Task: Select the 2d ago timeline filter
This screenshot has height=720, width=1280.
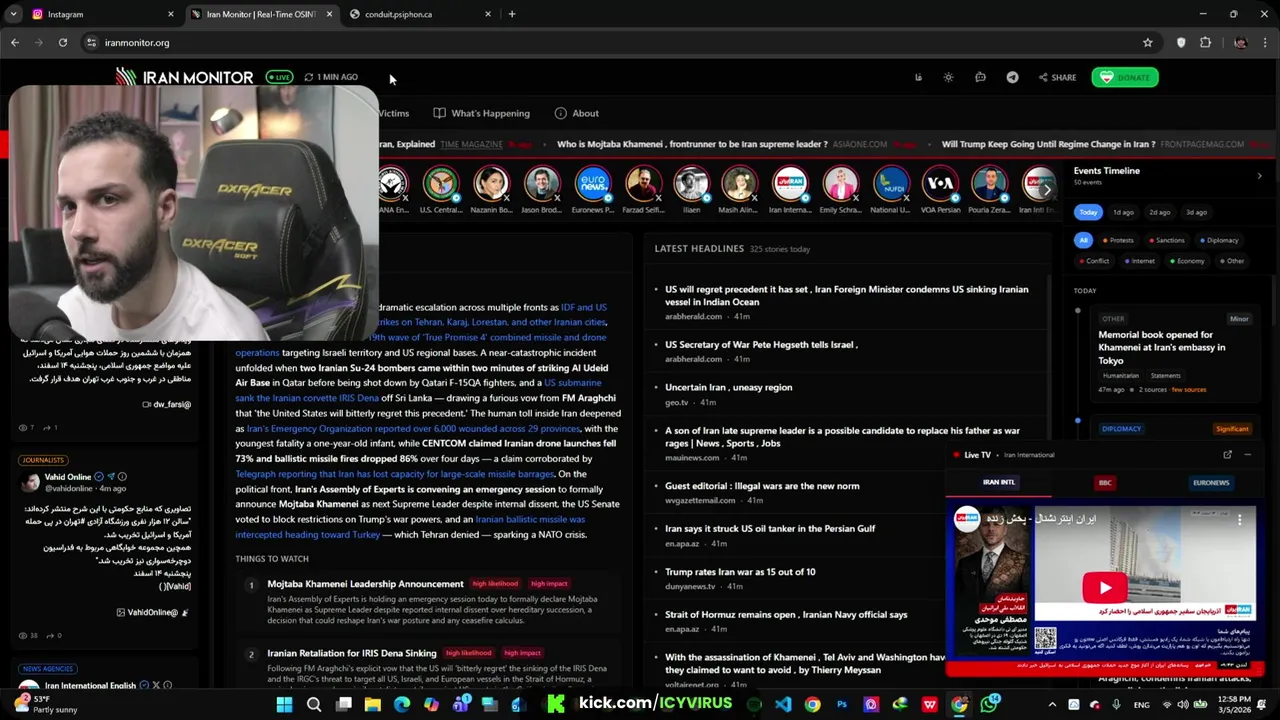Action: pyautogui.click(x=1159, y=212)
